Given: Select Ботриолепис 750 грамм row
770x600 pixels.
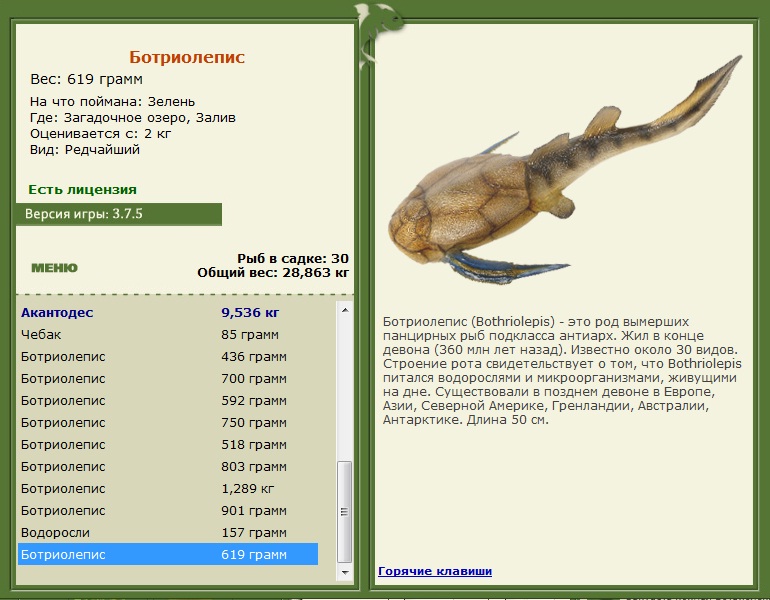Looking at the screenshot, I should pos(168,423).
